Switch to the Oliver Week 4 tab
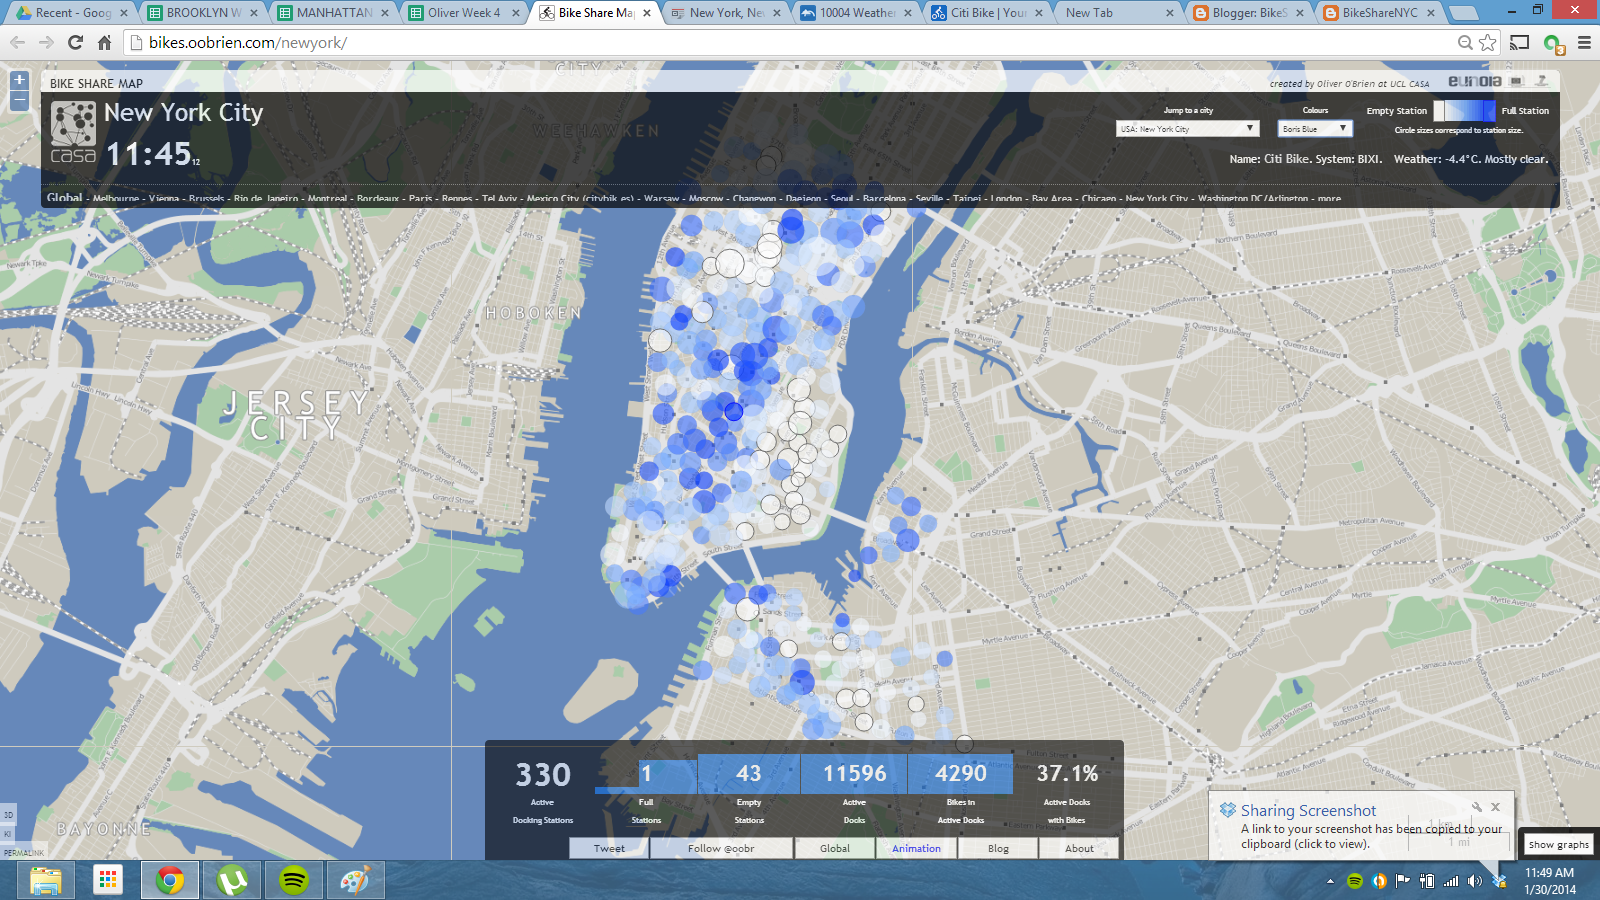This screenshot has height=900, width=1600. [x=462, y=13]
